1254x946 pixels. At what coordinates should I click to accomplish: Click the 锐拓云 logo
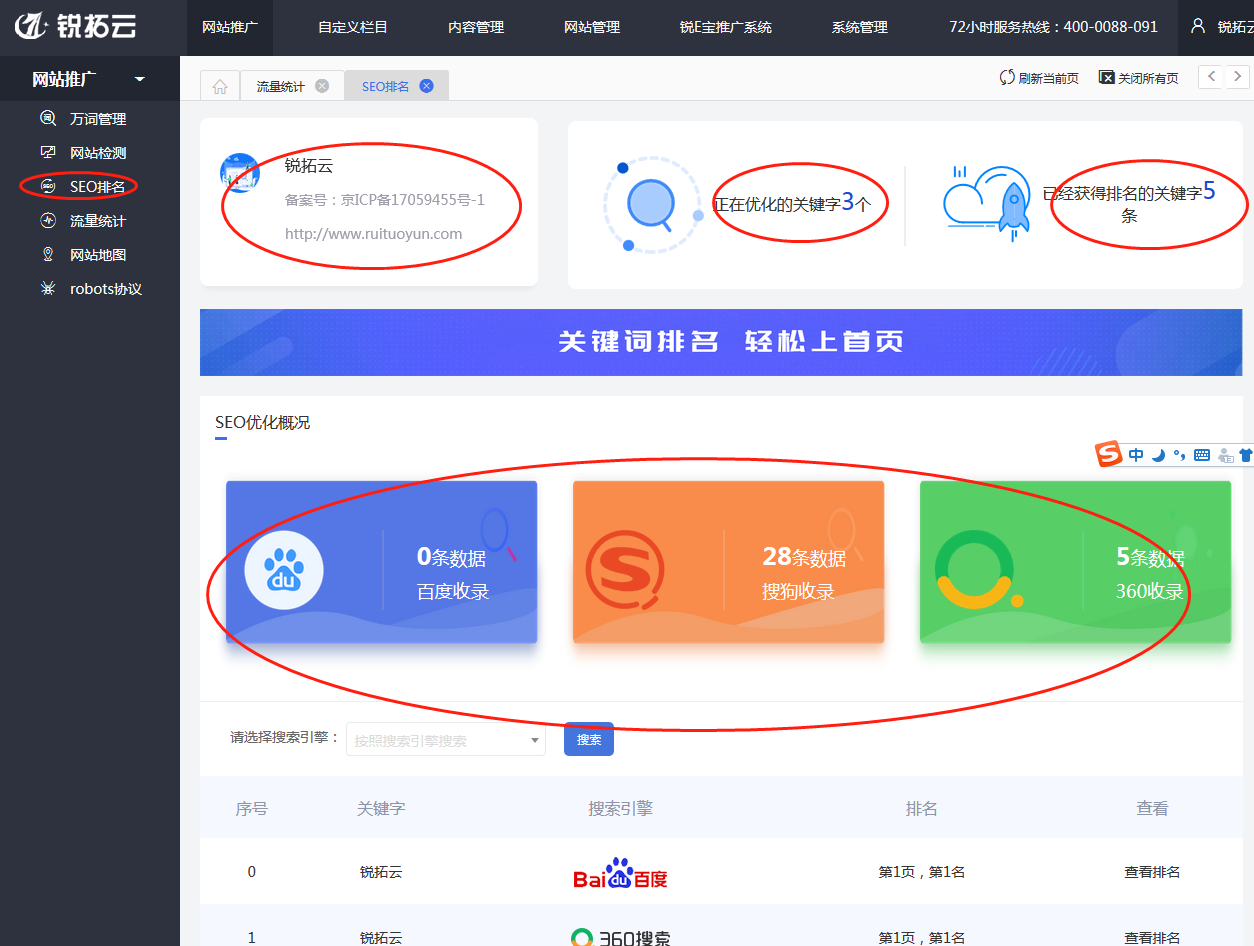[x=74, y=26]
